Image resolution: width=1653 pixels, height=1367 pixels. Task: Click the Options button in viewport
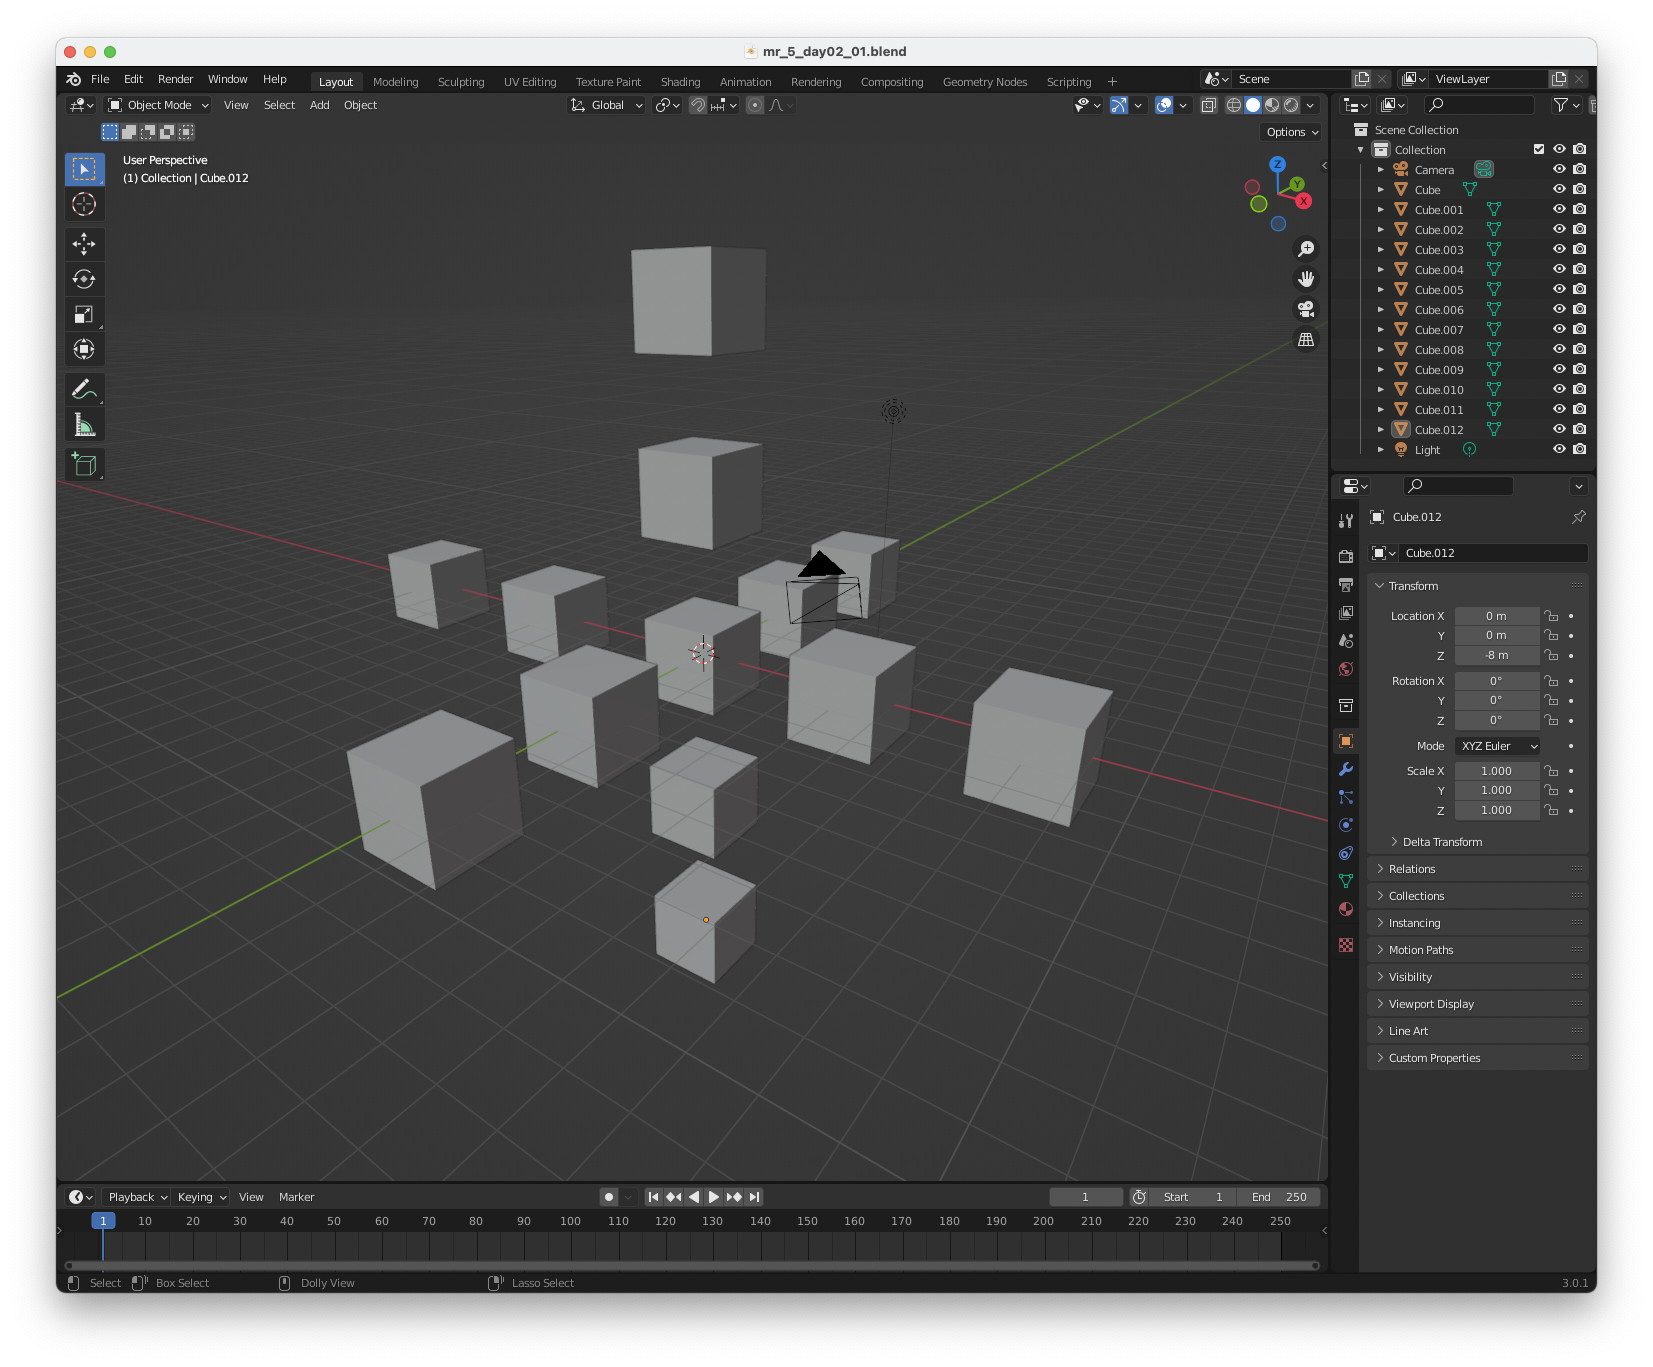pos(1292,132)
